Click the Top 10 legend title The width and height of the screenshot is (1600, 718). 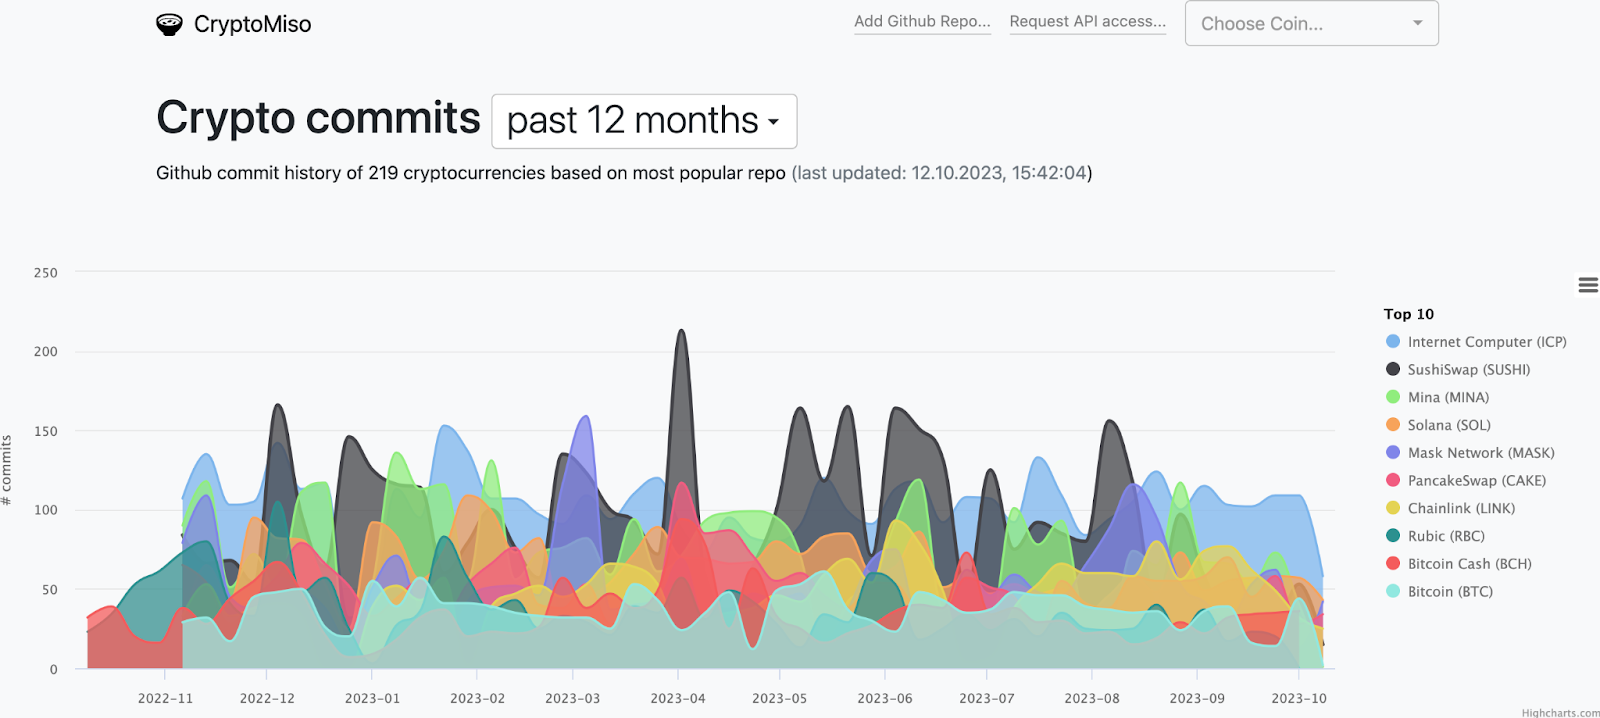1408,314
